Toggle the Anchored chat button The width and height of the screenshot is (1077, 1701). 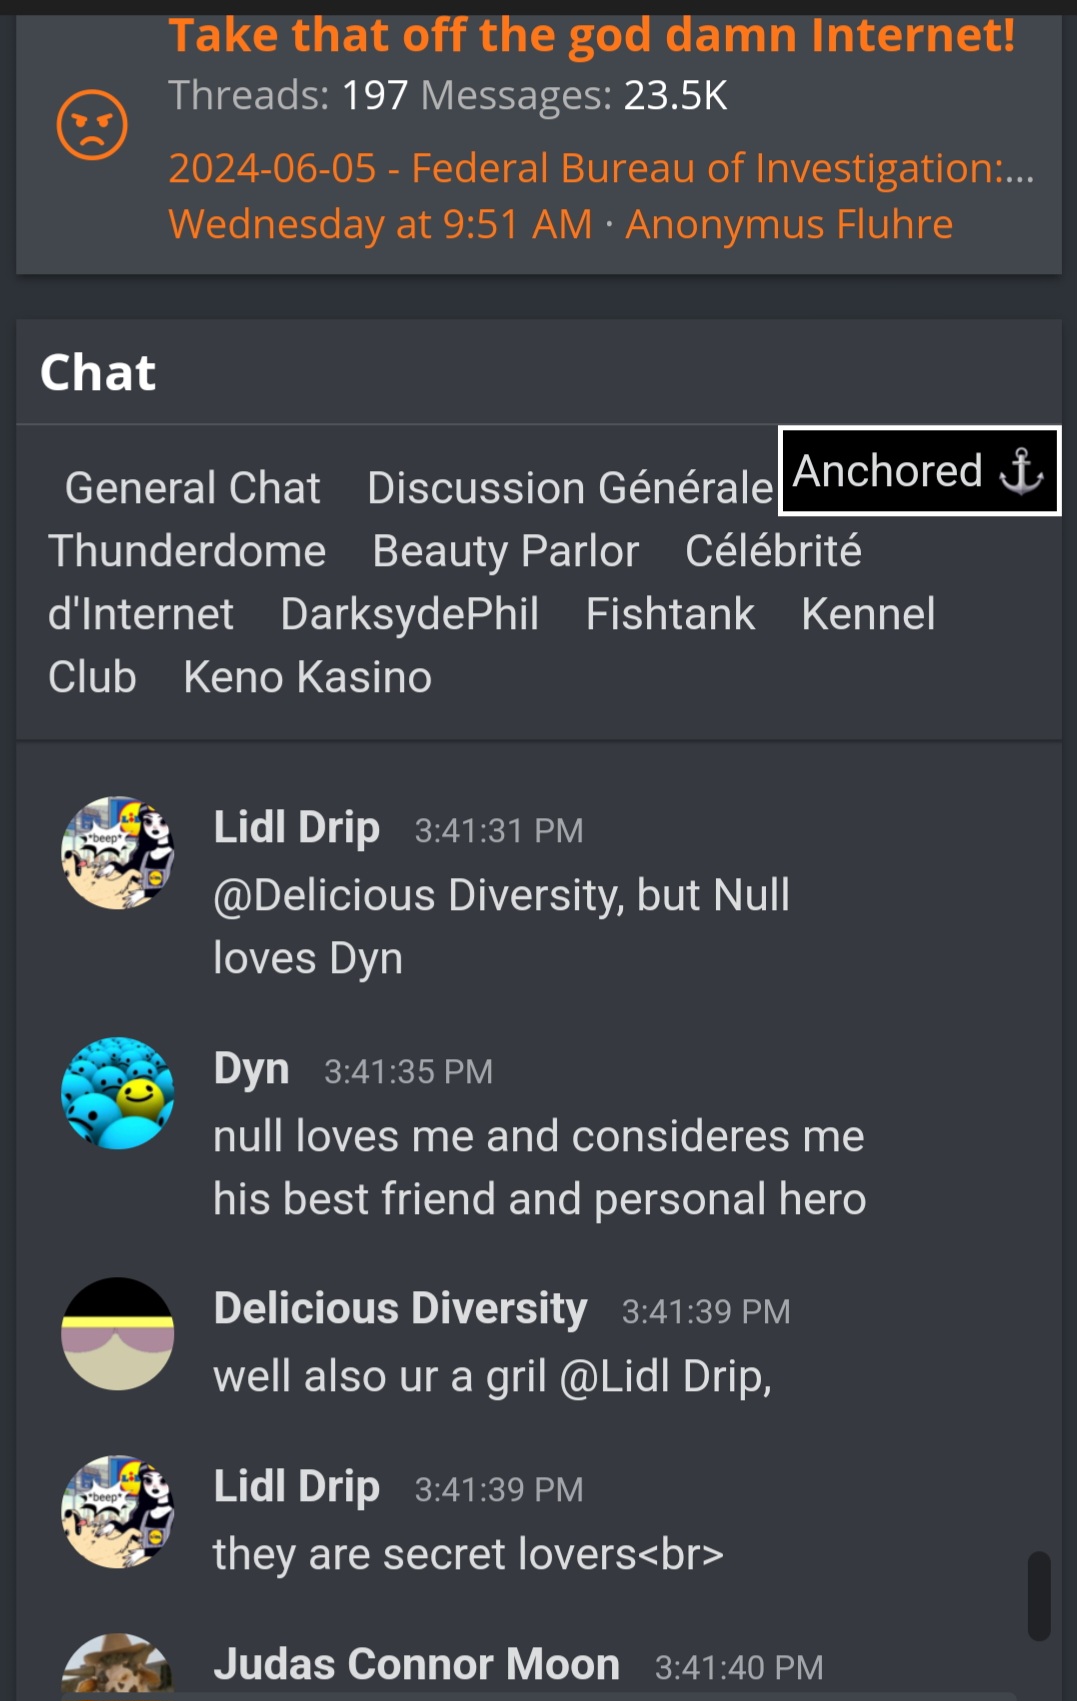919,471
